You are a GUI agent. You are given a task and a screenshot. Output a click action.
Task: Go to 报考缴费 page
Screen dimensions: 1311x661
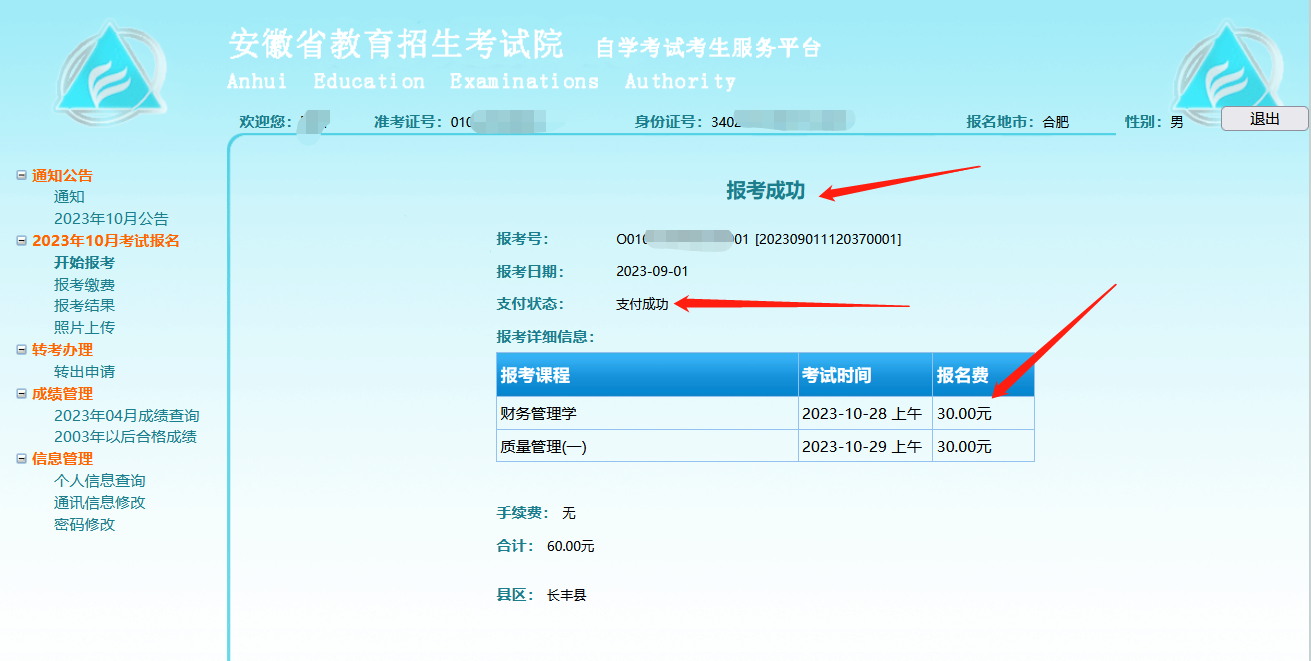tap(84, 285)
